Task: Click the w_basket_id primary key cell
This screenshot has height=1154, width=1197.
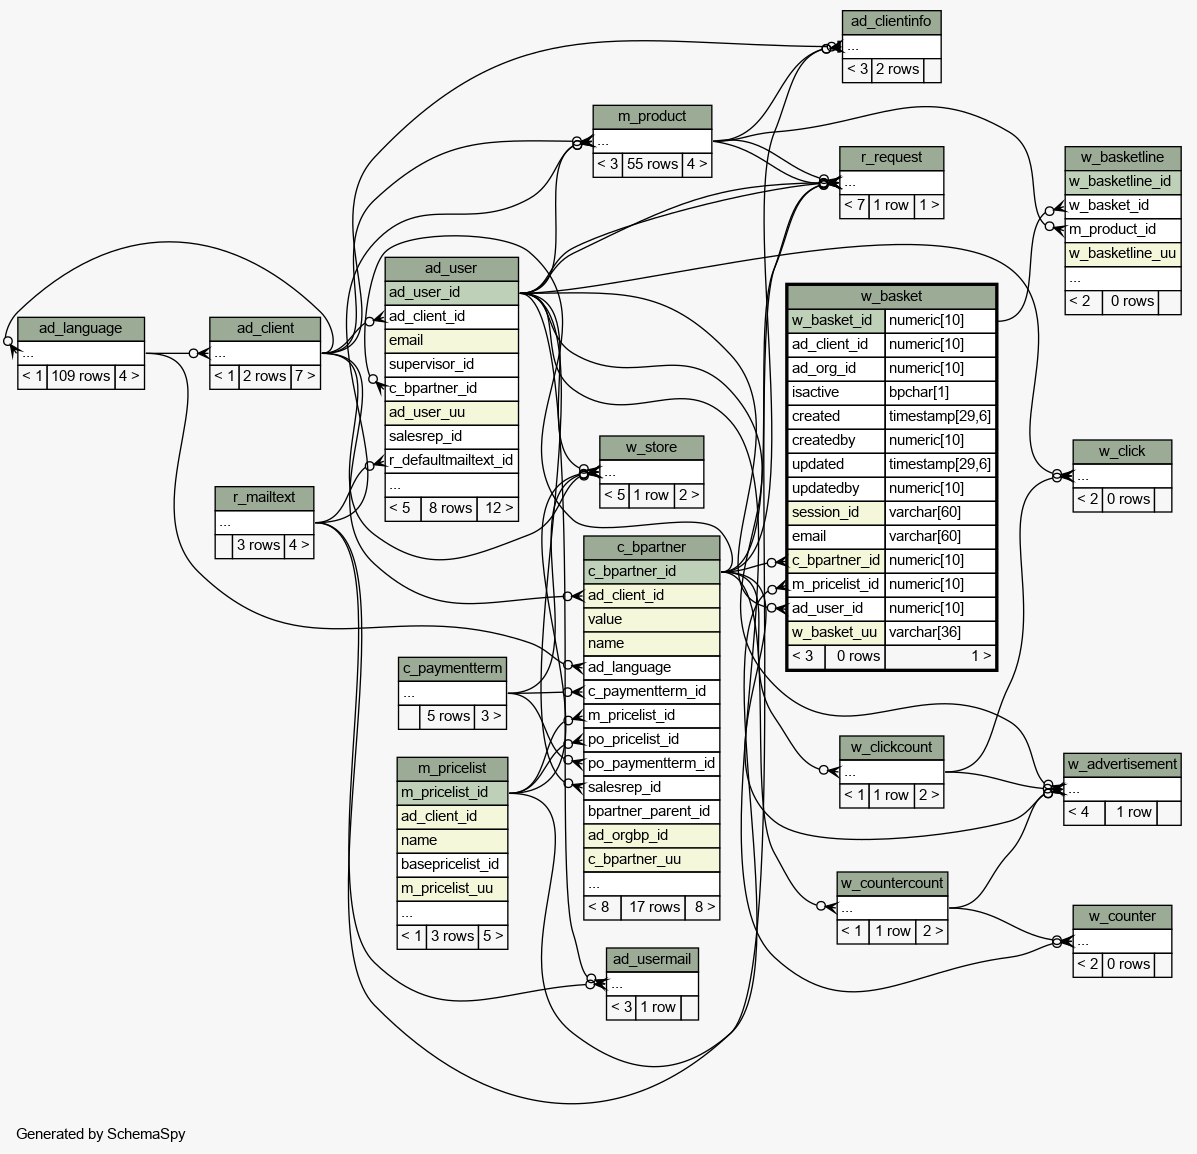Action: coord(835,320)
